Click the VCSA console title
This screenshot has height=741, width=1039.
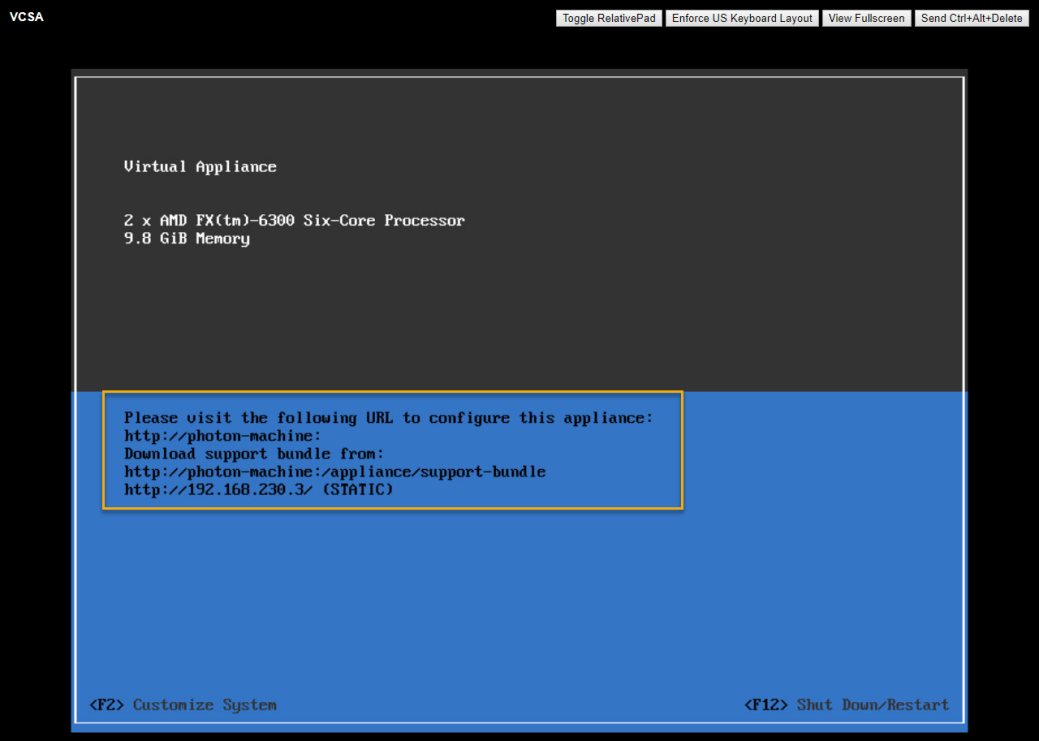[27, 17]
